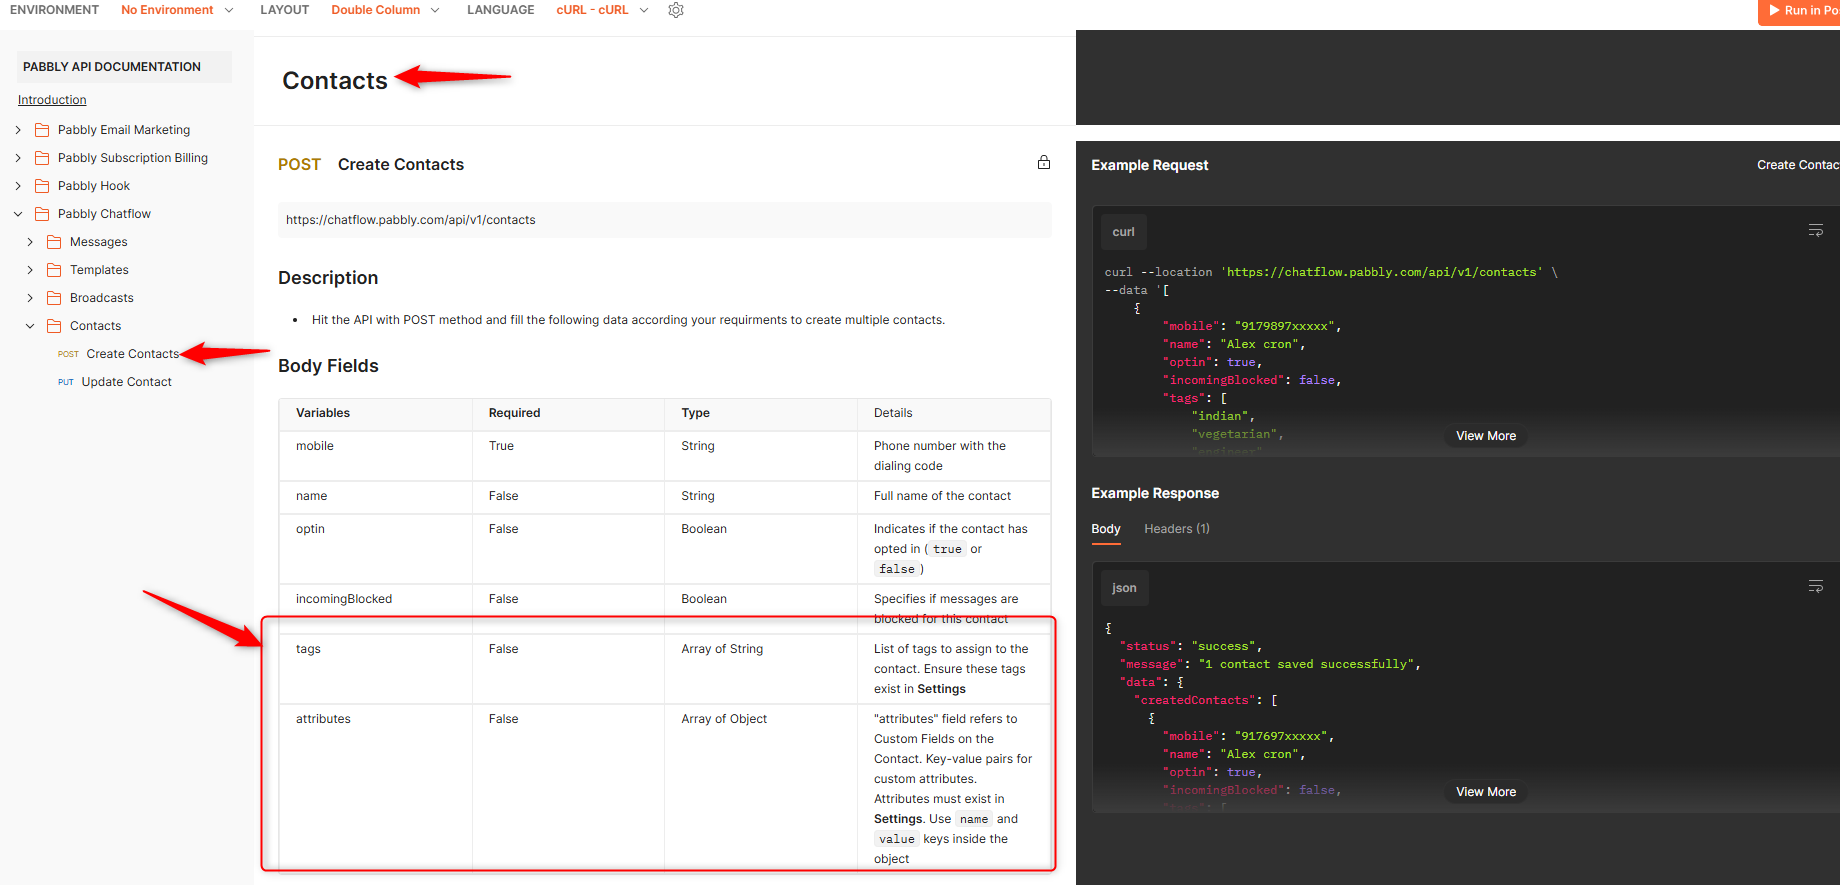Click the json language label

pyautogui.click(x=1125, y=588)
